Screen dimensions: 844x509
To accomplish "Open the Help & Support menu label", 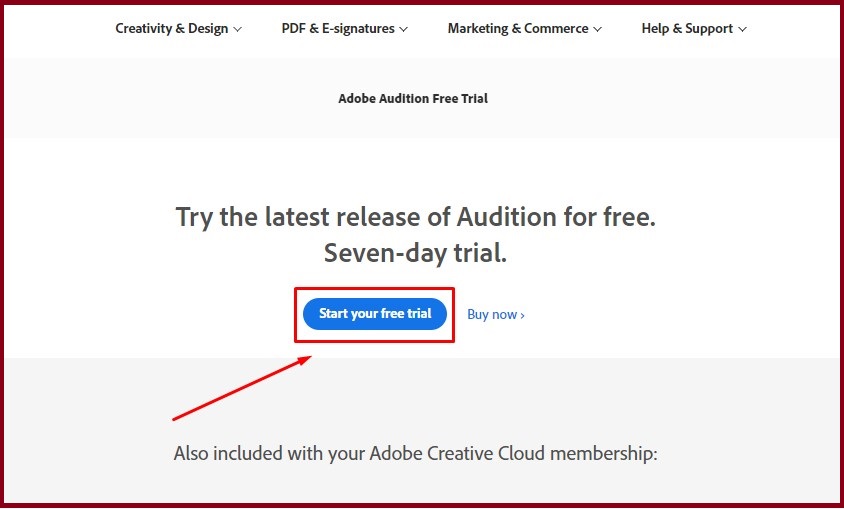I will tap(687, 29).
